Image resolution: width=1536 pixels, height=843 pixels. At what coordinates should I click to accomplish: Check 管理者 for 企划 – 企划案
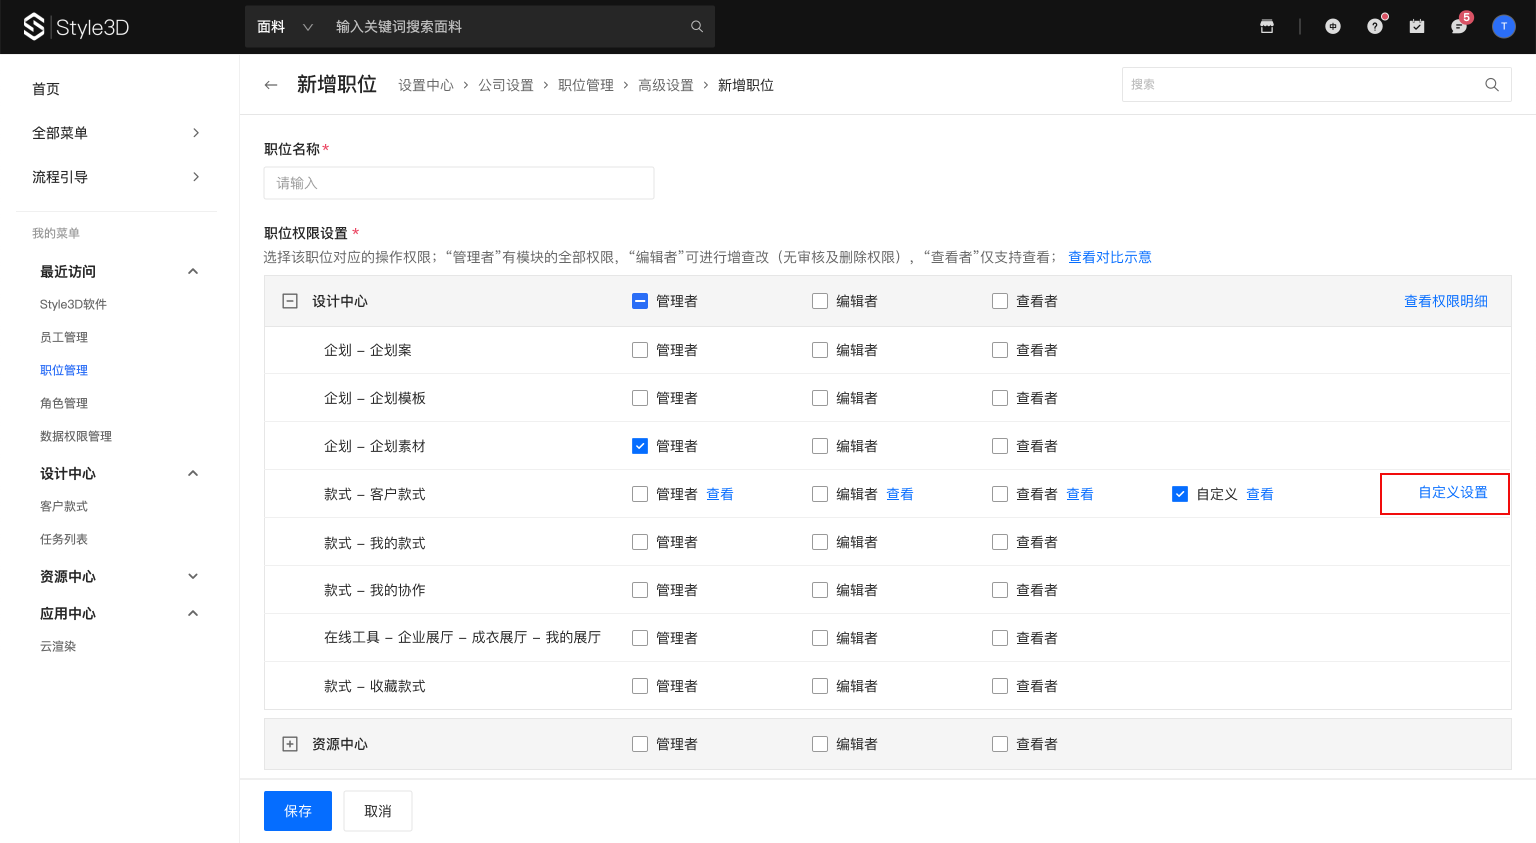640,350
